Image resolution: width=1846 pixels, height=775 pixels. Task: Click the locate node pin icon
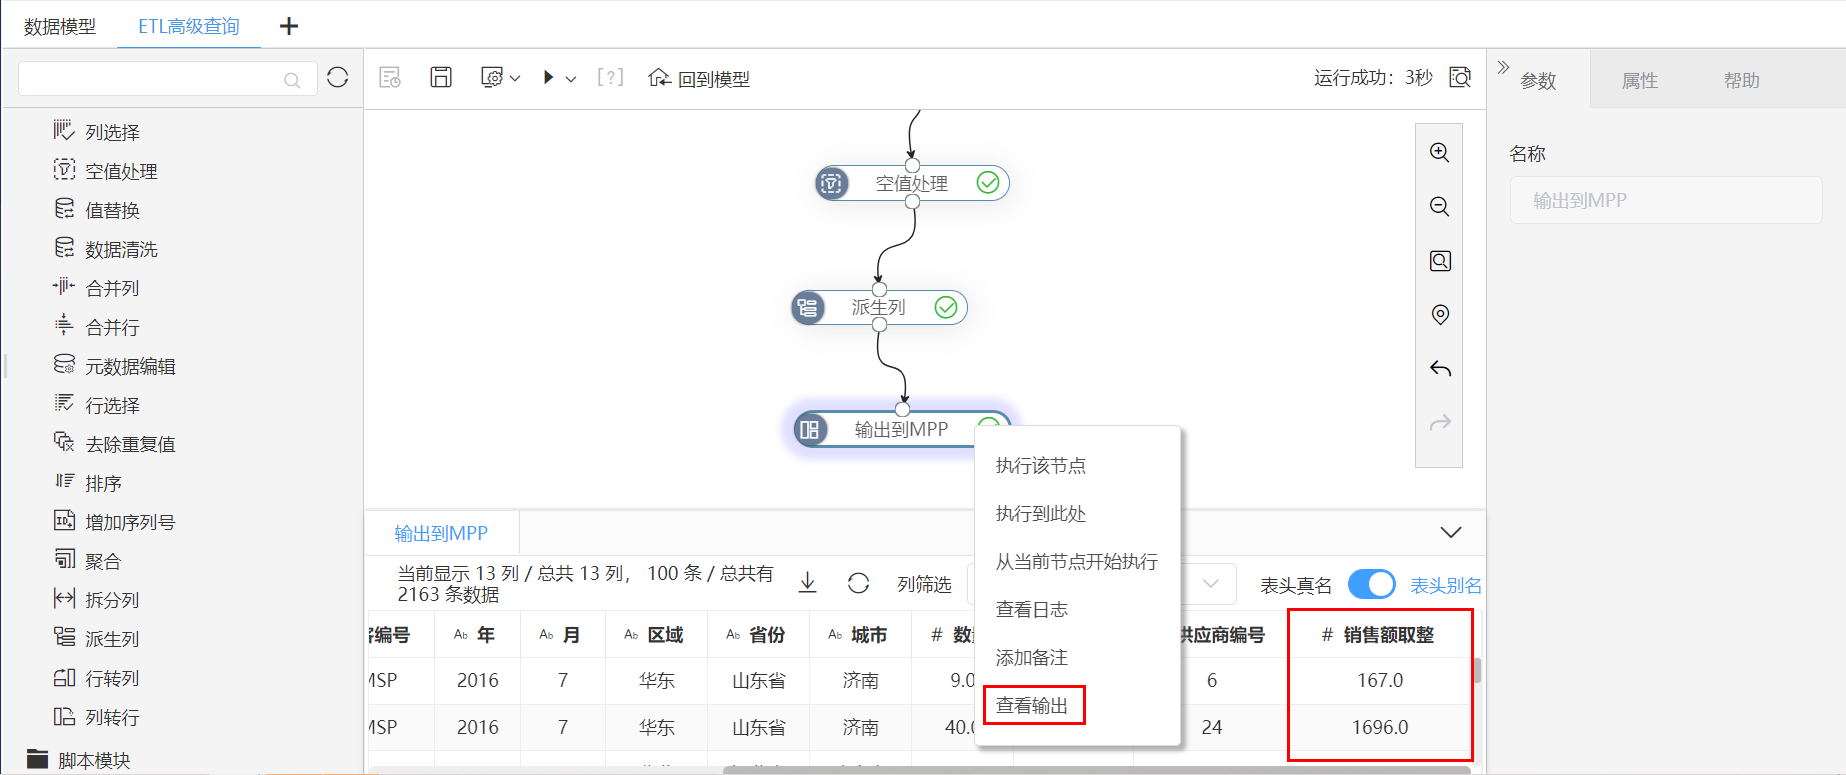1440,315
